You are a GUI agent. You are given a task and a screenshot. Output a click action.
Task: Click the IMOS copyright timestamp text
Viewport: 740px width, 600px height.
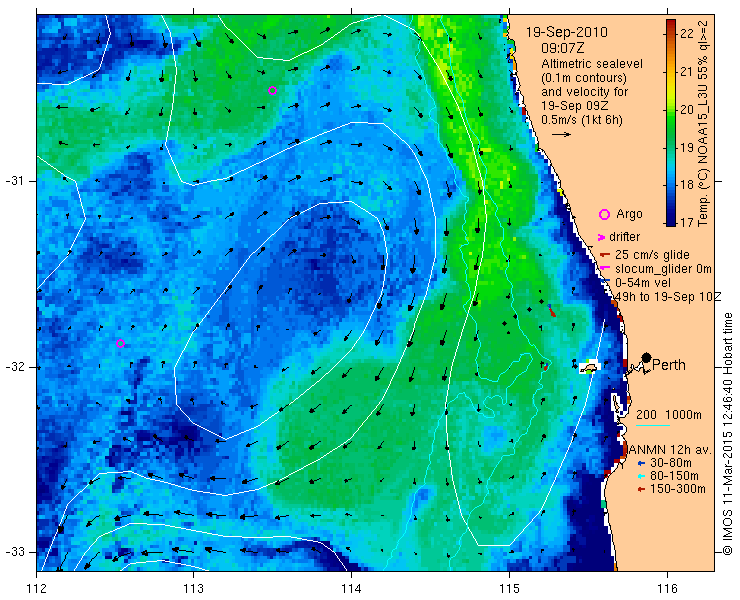tap(728, 434)
